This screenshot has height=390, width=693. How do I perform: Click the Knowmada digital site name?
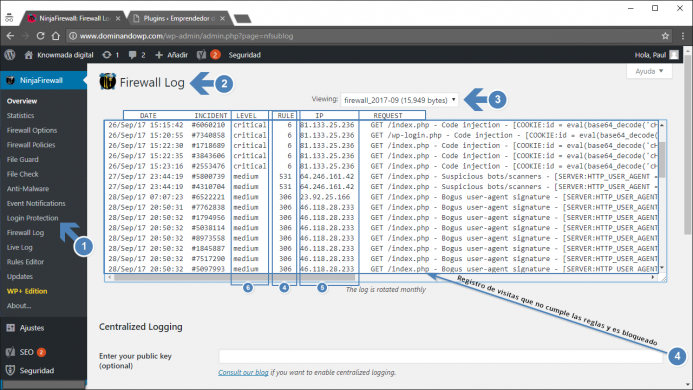65,55
